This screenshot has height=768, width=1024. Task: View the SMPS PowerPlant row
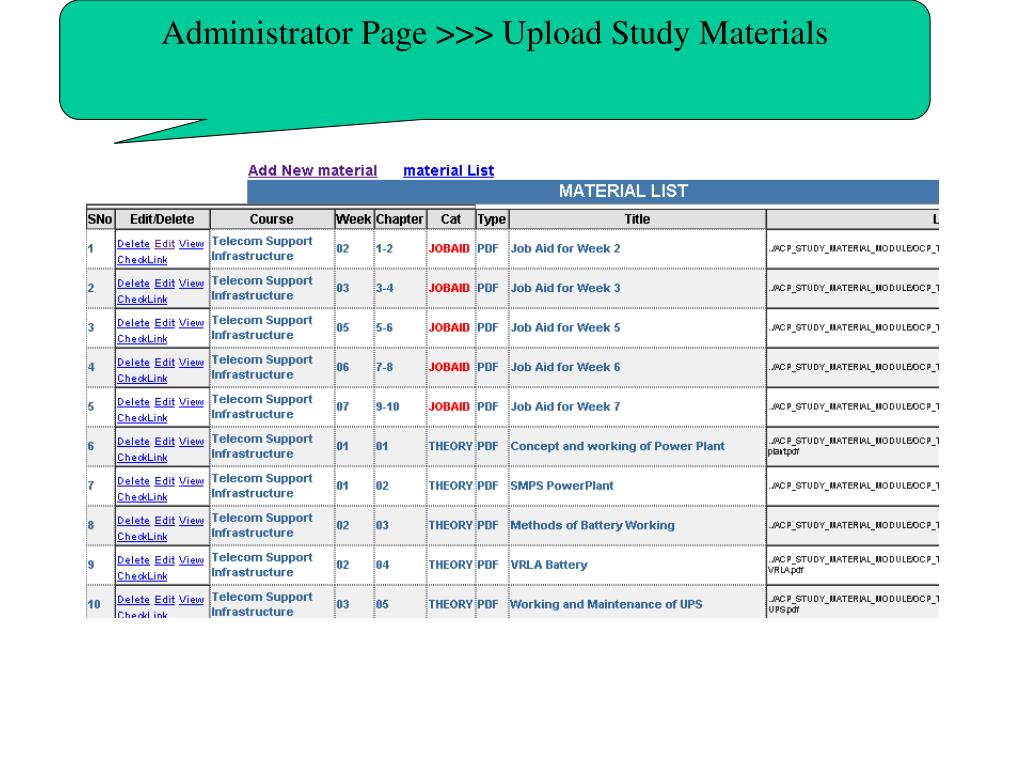191,481
